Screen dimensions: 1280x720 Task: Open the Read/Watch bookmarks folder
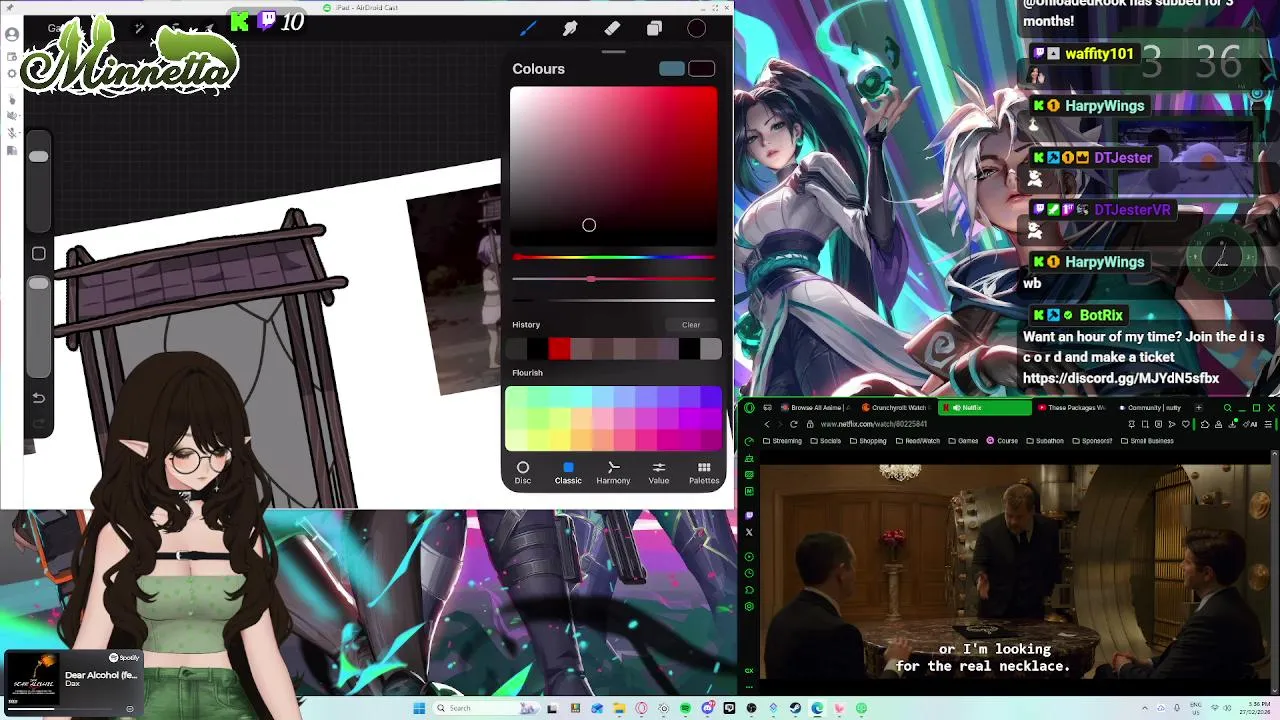coord(918,441)
